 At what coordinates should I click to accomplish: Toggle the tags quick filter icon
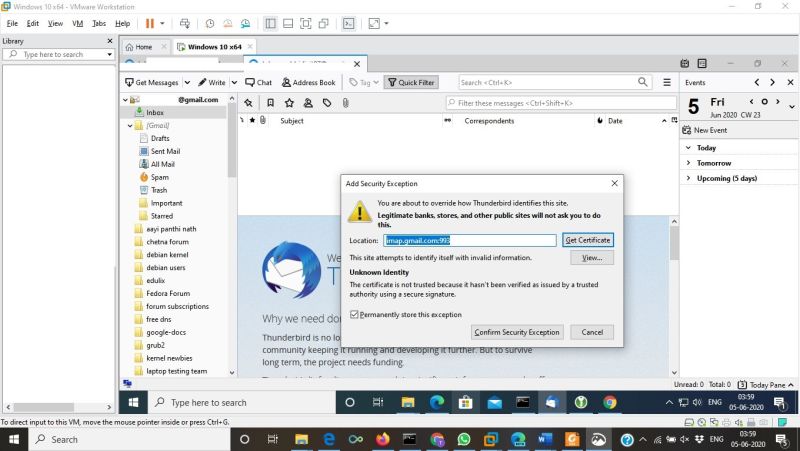point(327,103)
